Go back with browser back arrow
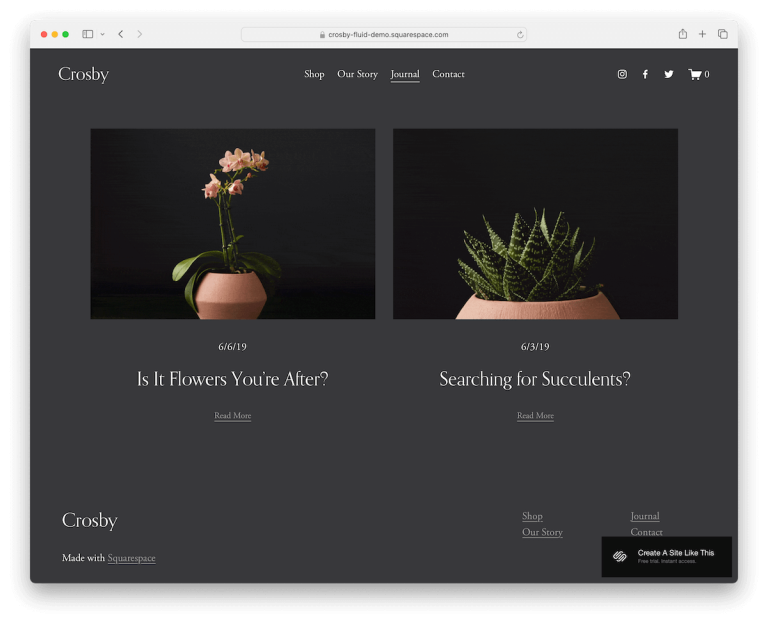Screen dimensions: 768x623 click(x=120, y=34)
